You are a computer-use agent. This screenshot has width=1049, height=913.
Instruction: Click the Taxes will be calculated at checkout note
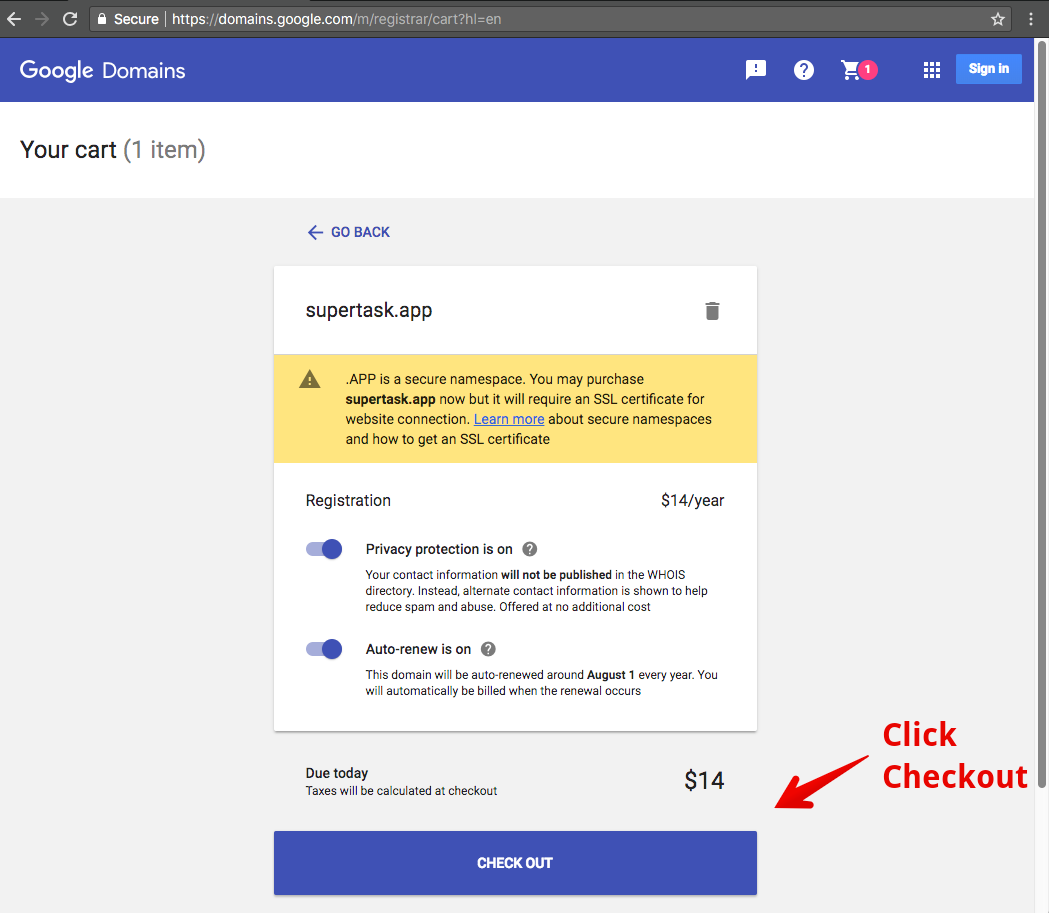pyautogui.click(x=401, y=791)
